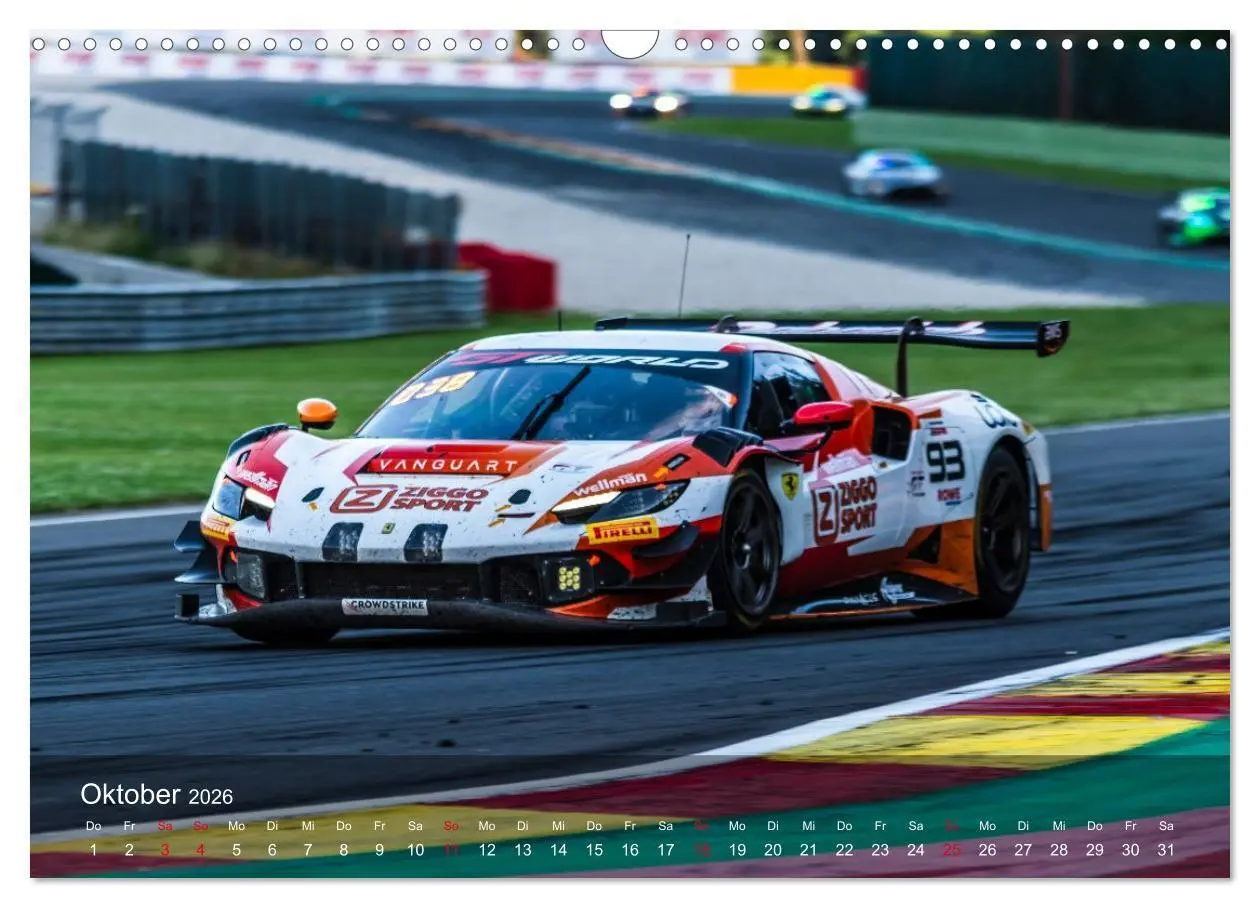Click the PIRELLI sticker on the front bumper
Screen dimensions: 1260x908
pyautogui.click(x=622, y=531)
